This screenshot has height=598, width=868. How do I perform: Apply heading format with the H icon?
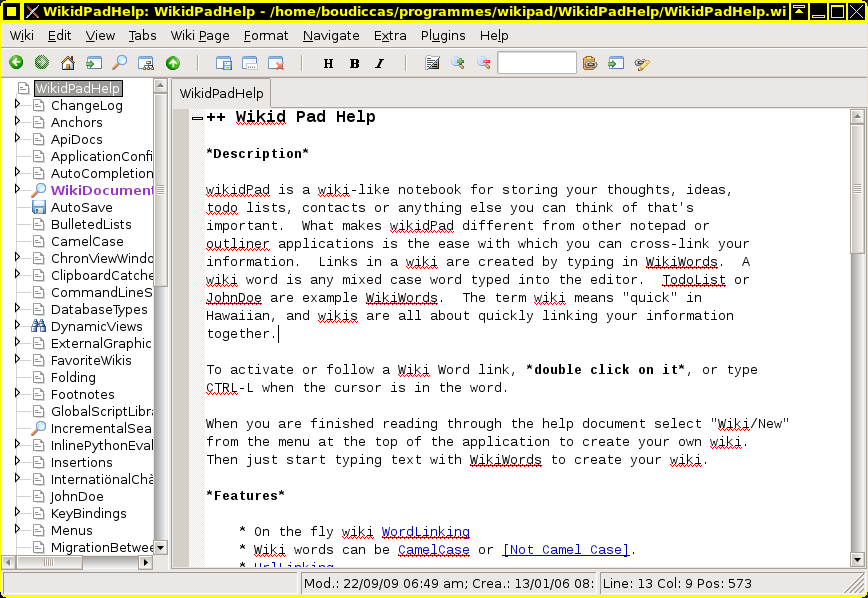click(x=328, y=64)
